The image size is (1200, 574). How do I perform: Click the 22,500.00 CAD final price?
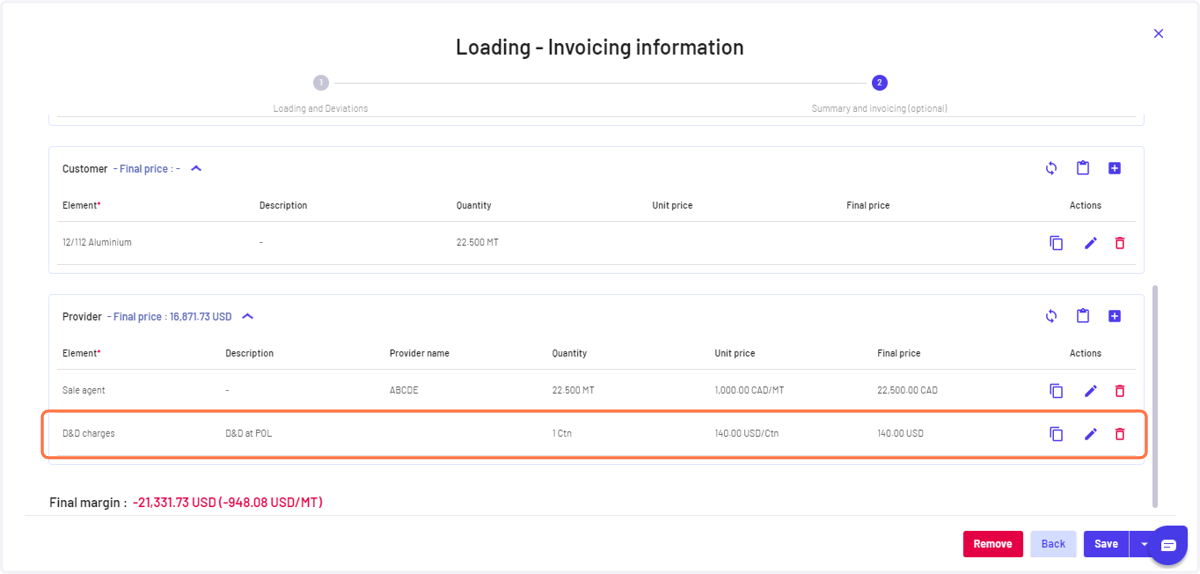tap(908, 391)
